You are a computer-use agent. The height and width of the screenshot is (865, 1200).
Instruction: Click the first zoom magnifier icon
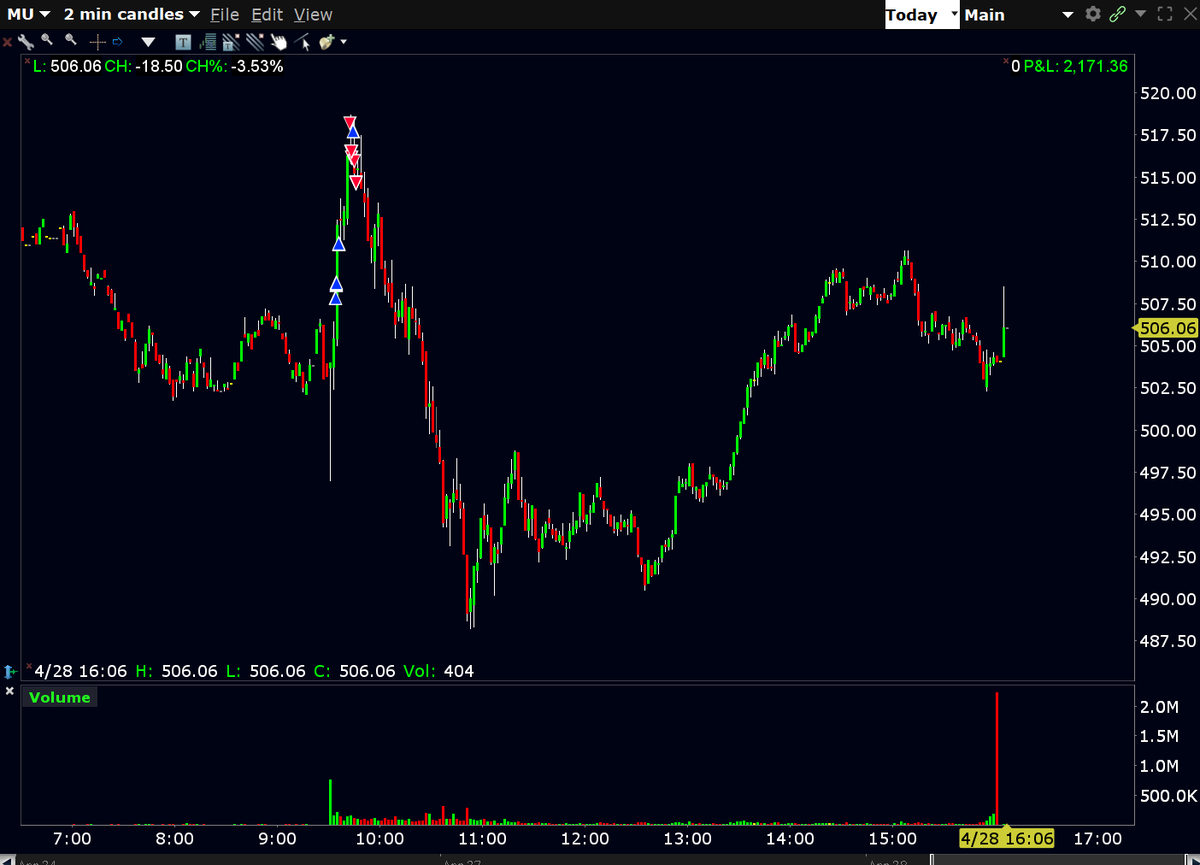click(x=47, y=41)
